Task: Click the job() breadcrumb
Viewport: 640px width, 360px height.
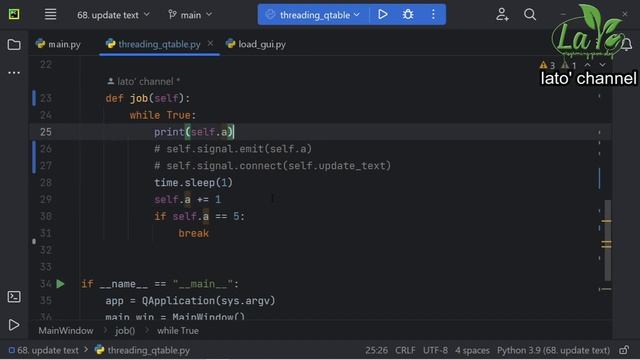Action: click(125, 331)
